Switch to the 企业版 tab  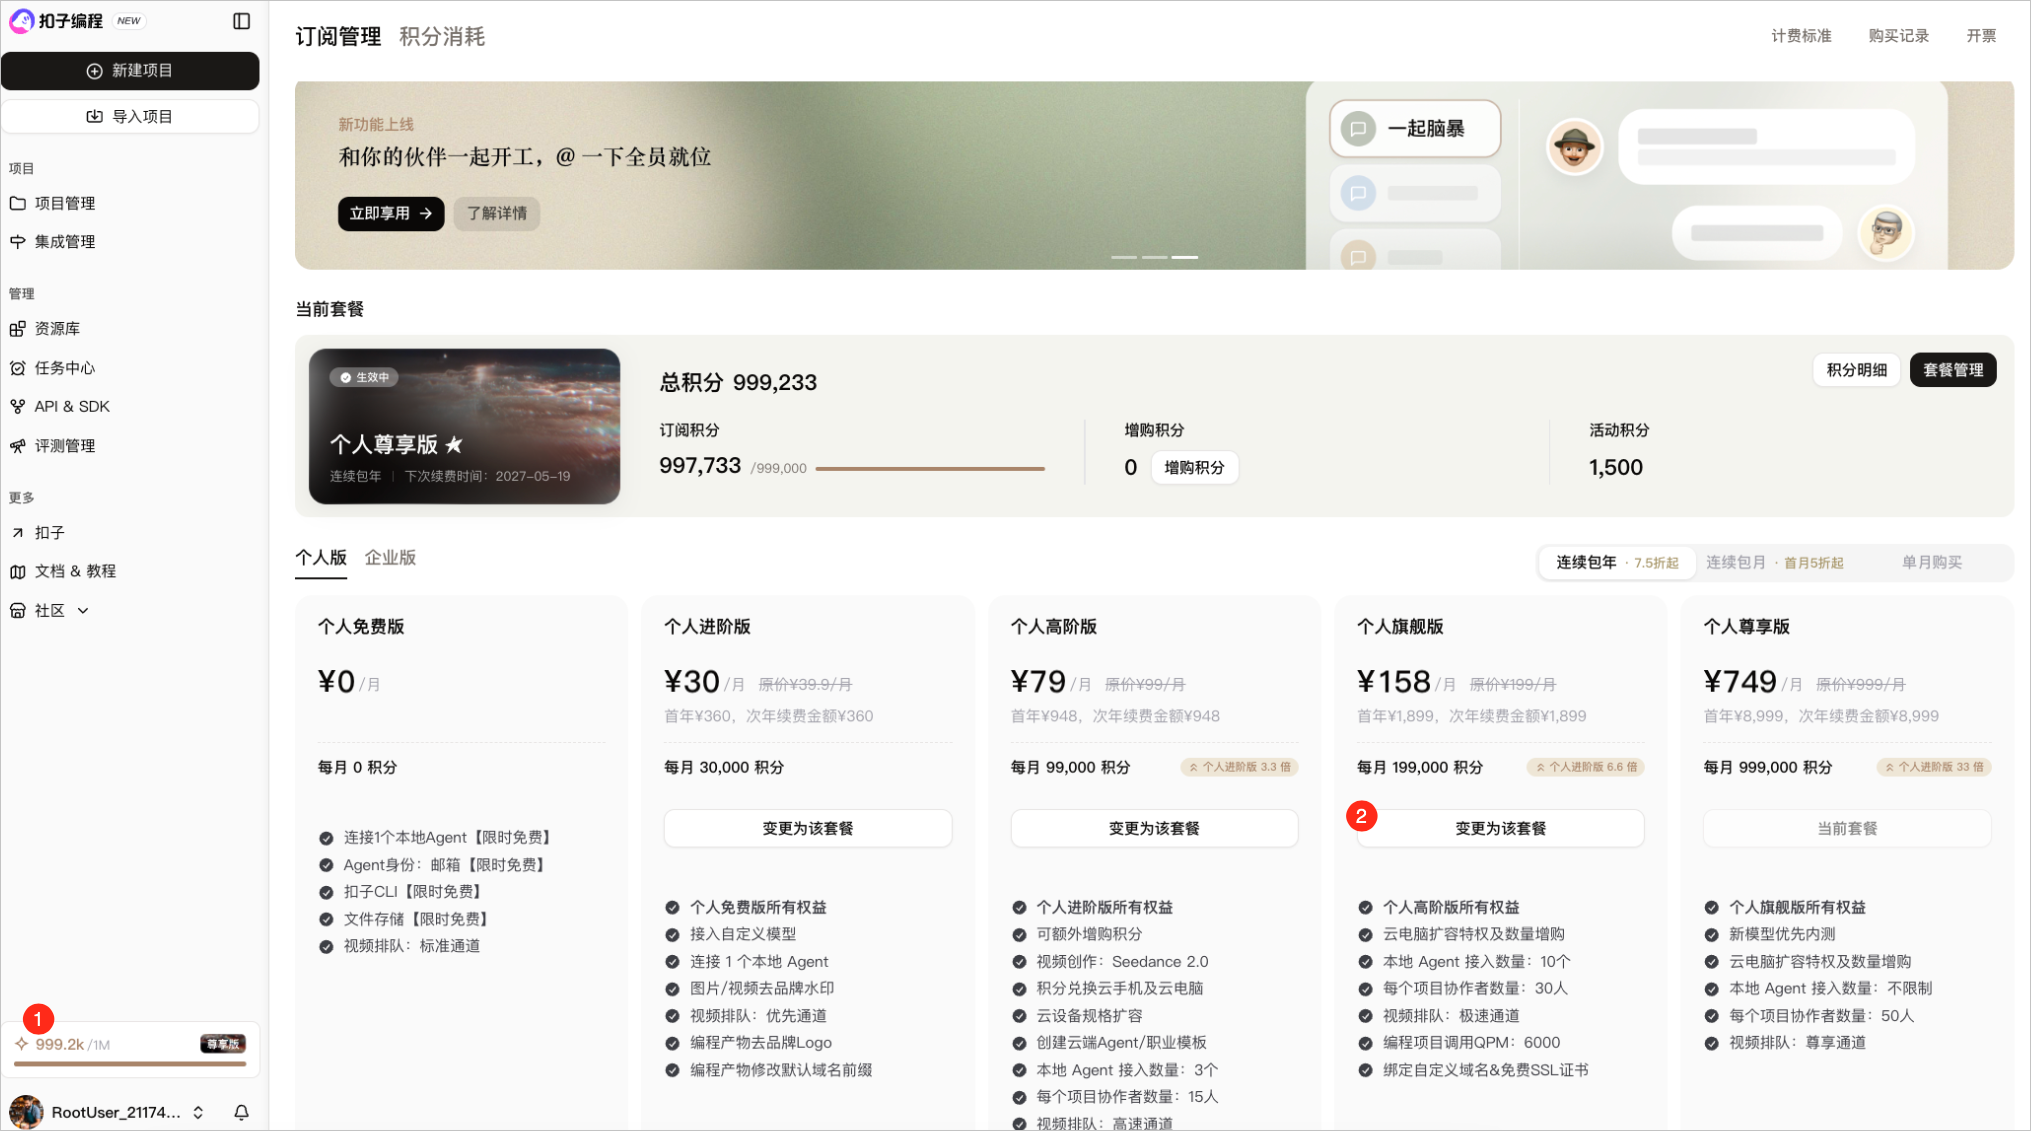pyautogui.click(x=390, y=558)
